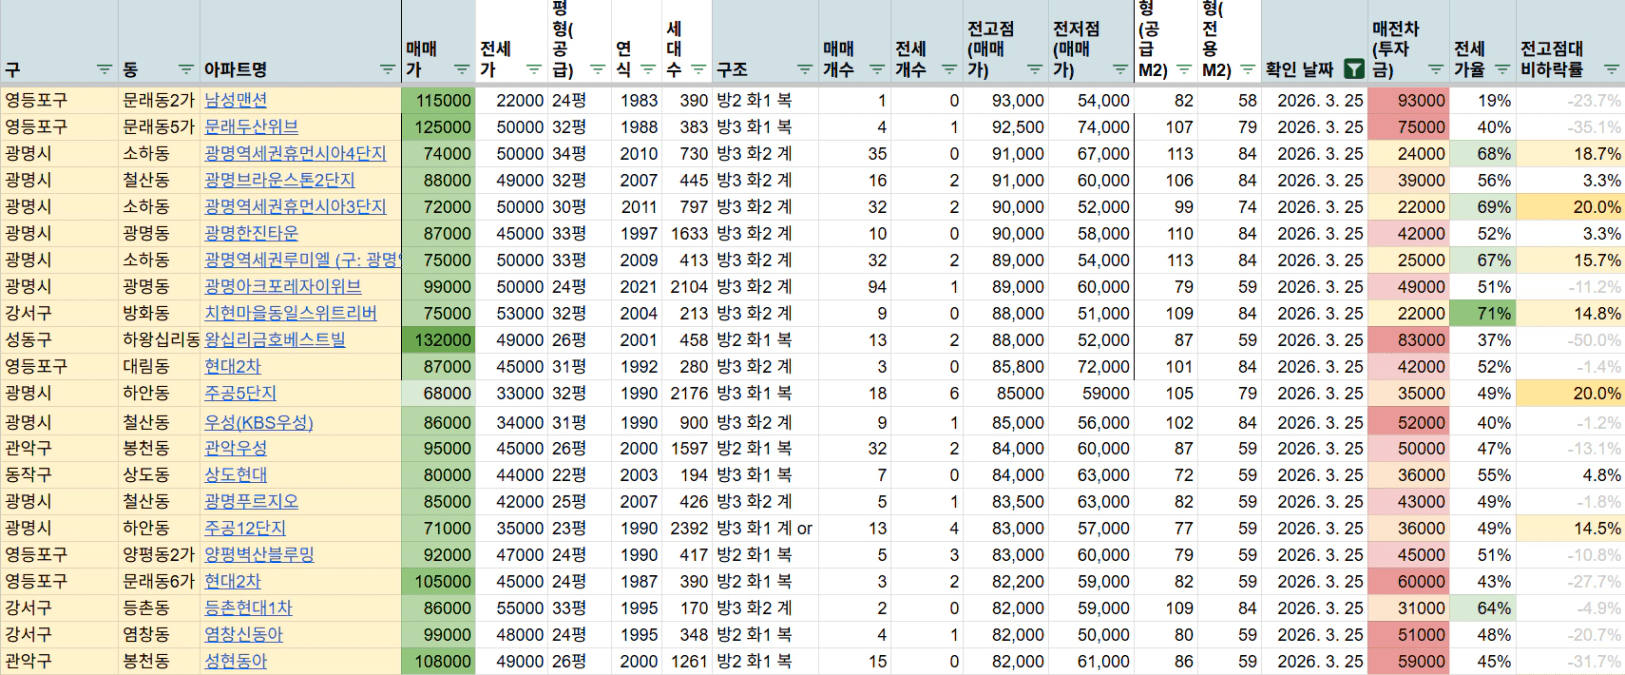
Task: Click the 아파트명 column filter icon
Action: click(x=388, y=69)
